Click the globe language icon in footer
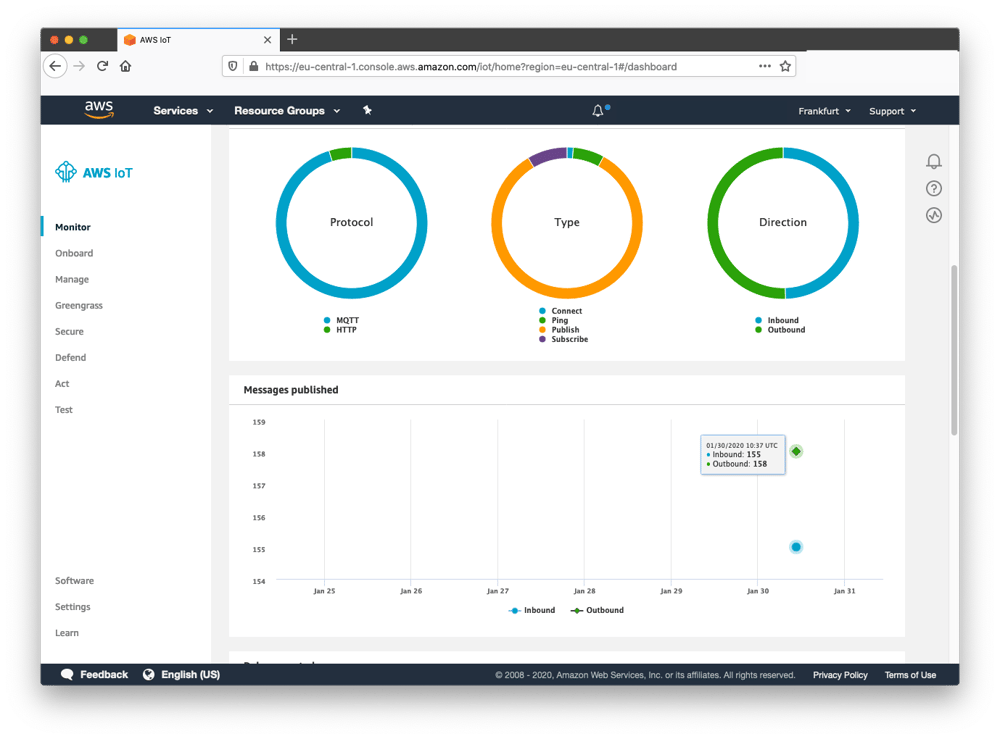 (x=149, y=674)
